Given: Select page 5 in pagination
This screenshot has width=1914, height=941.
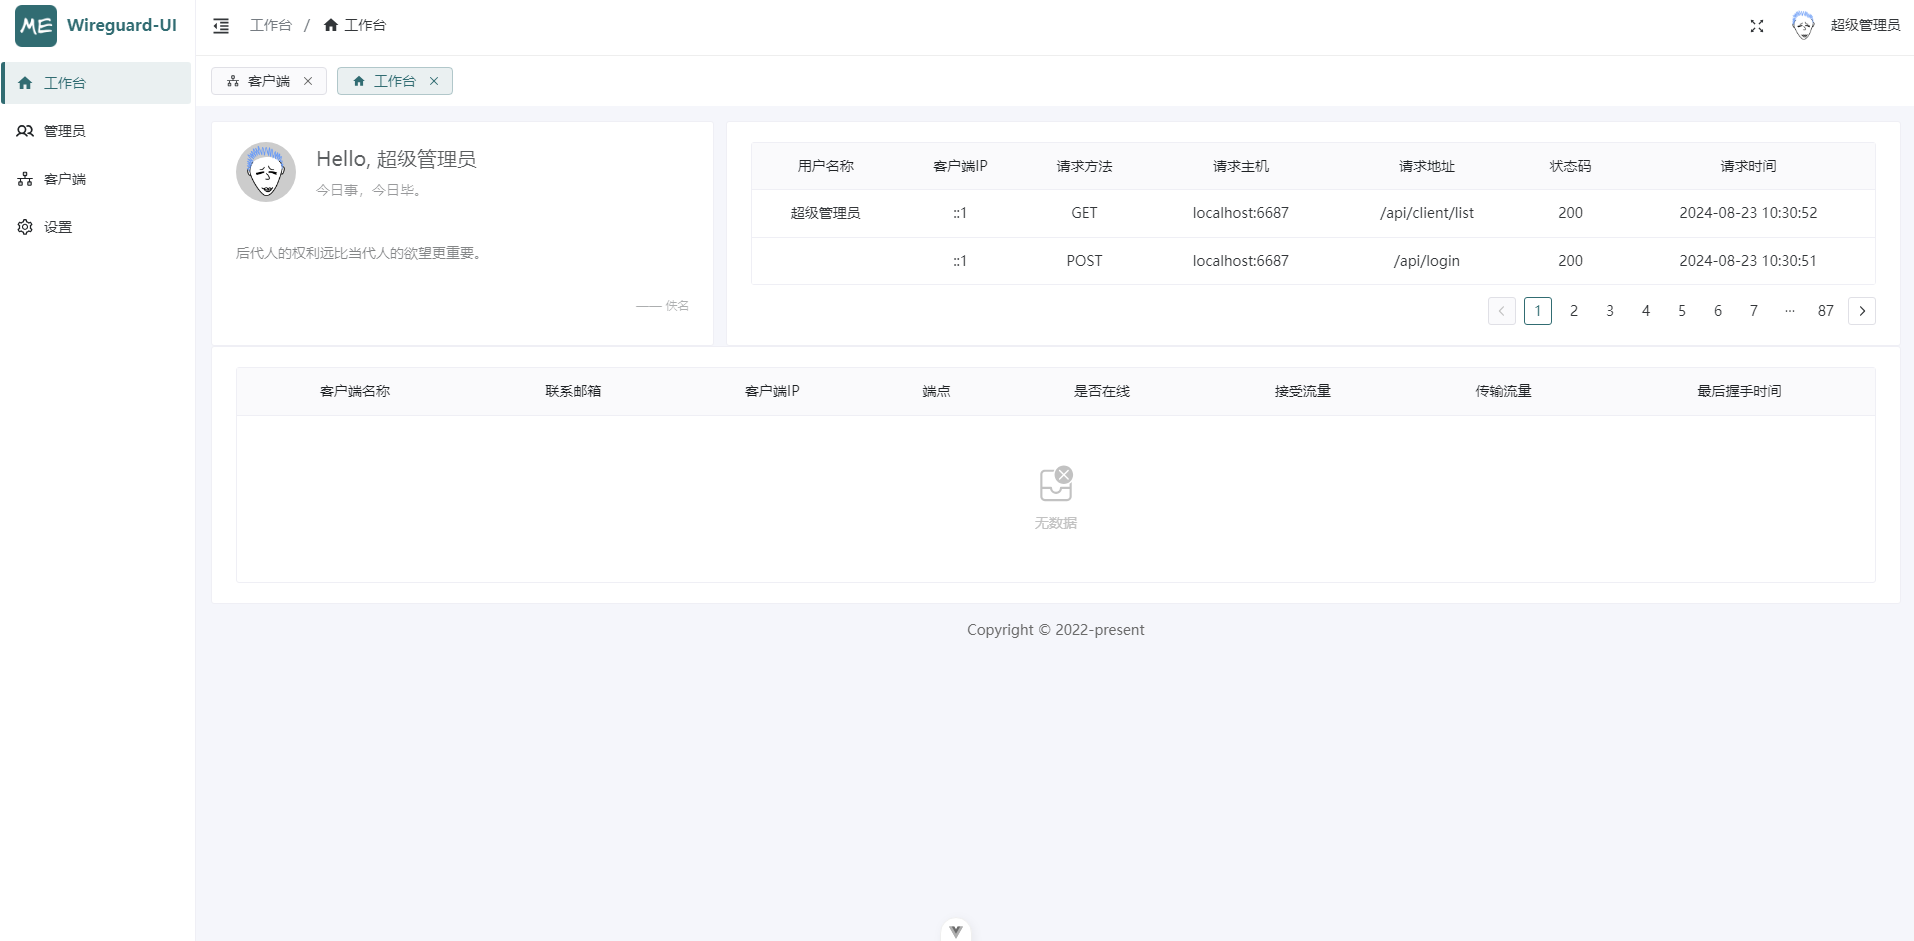Looking at the screenshot, I should click(x=1681, y=311).
